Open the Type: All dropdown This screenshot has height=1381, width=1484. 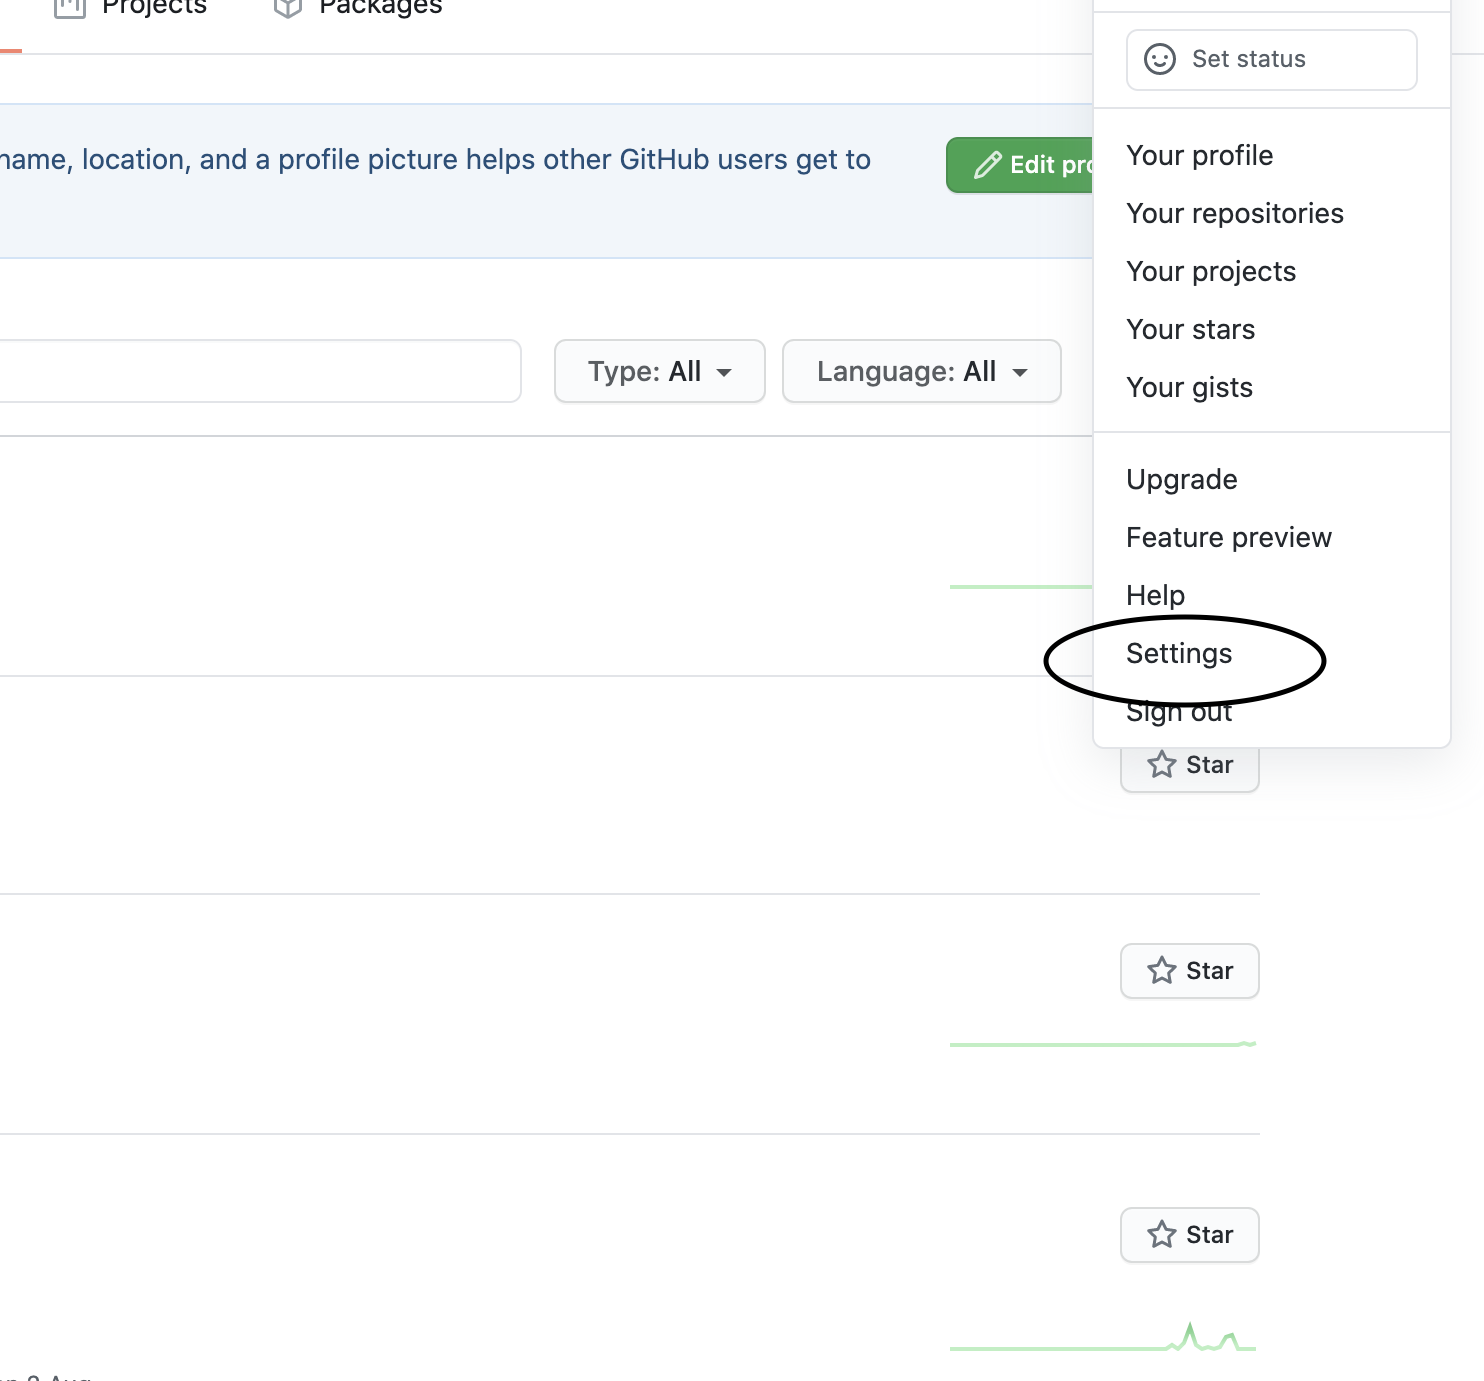click(659, 372)
